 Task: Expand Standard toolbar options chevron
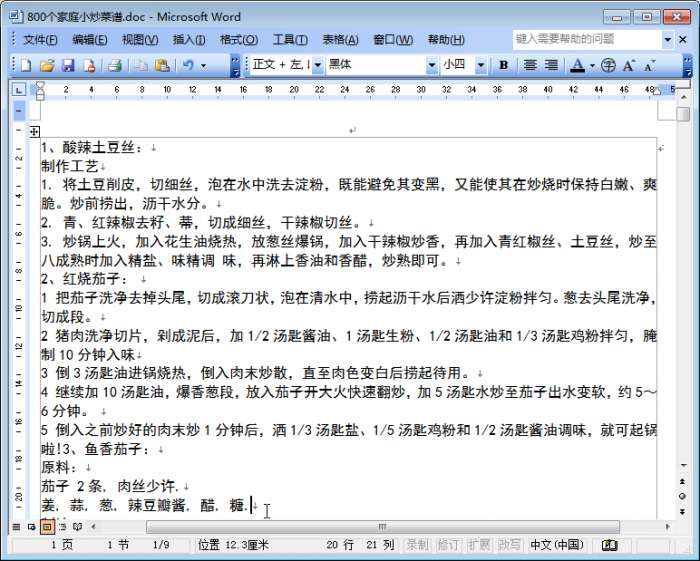pos(235,66)
